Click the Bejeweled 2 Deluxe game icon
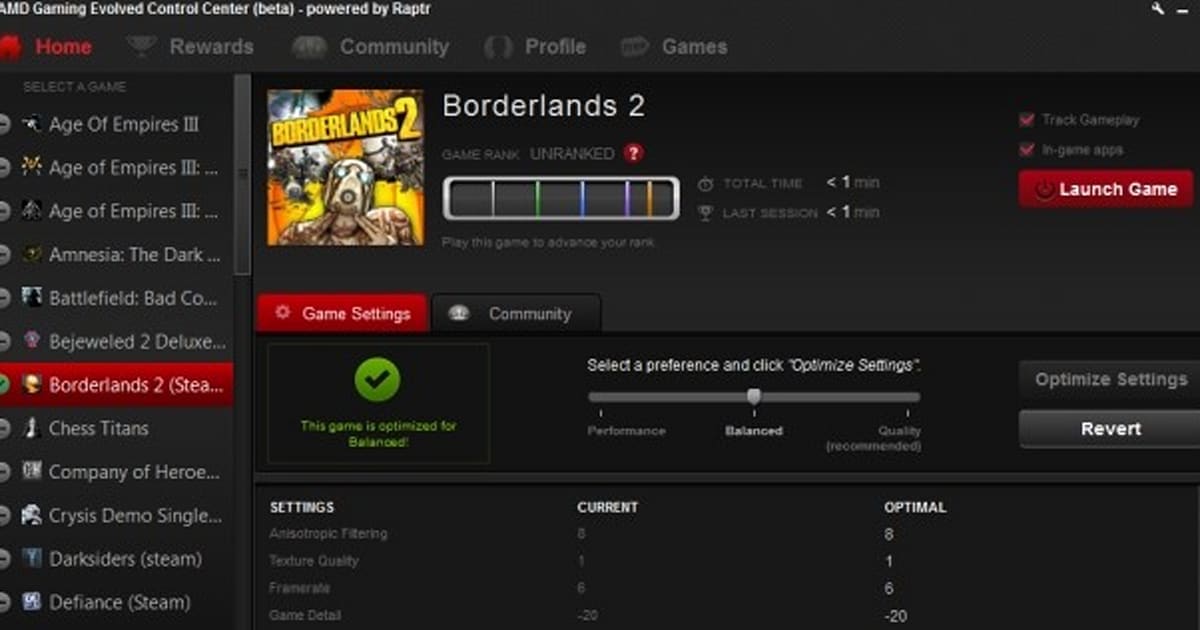Viewport: 1200px width, 630px height. pyautogui.click(x=32, y=341)
